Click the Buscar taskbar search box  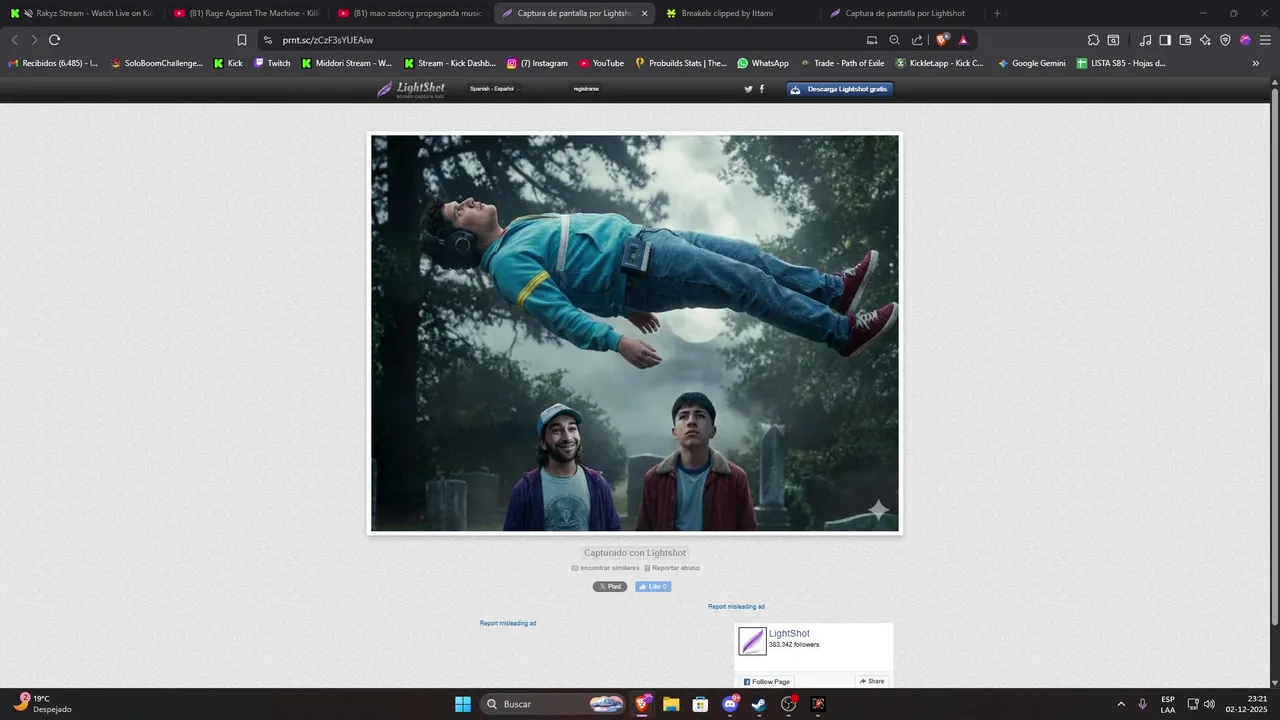click(554, 704)
